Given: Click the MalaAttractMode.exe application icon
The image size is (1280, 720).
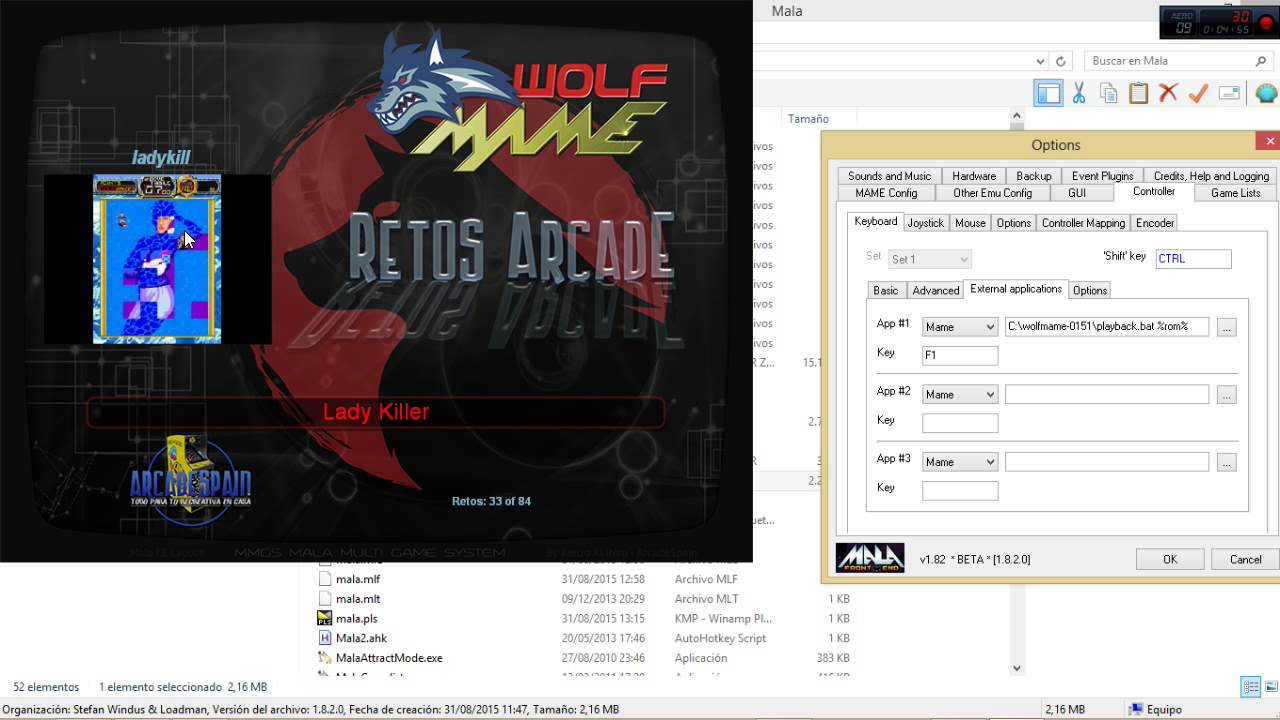Looking at the screenshot, I should 324,658.
